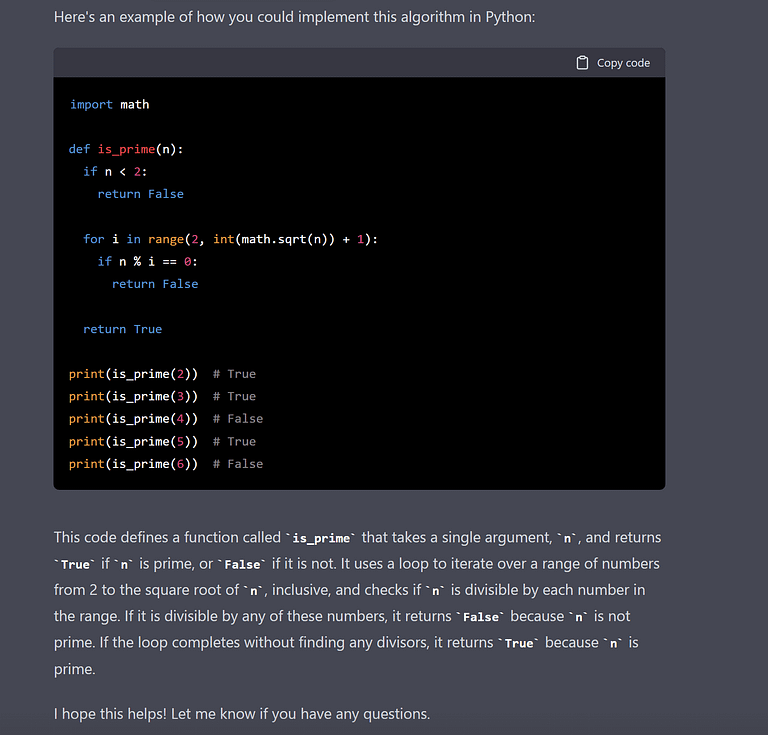
Task: Click 'return False' inside the for loop
Action: tap(155, 284)
